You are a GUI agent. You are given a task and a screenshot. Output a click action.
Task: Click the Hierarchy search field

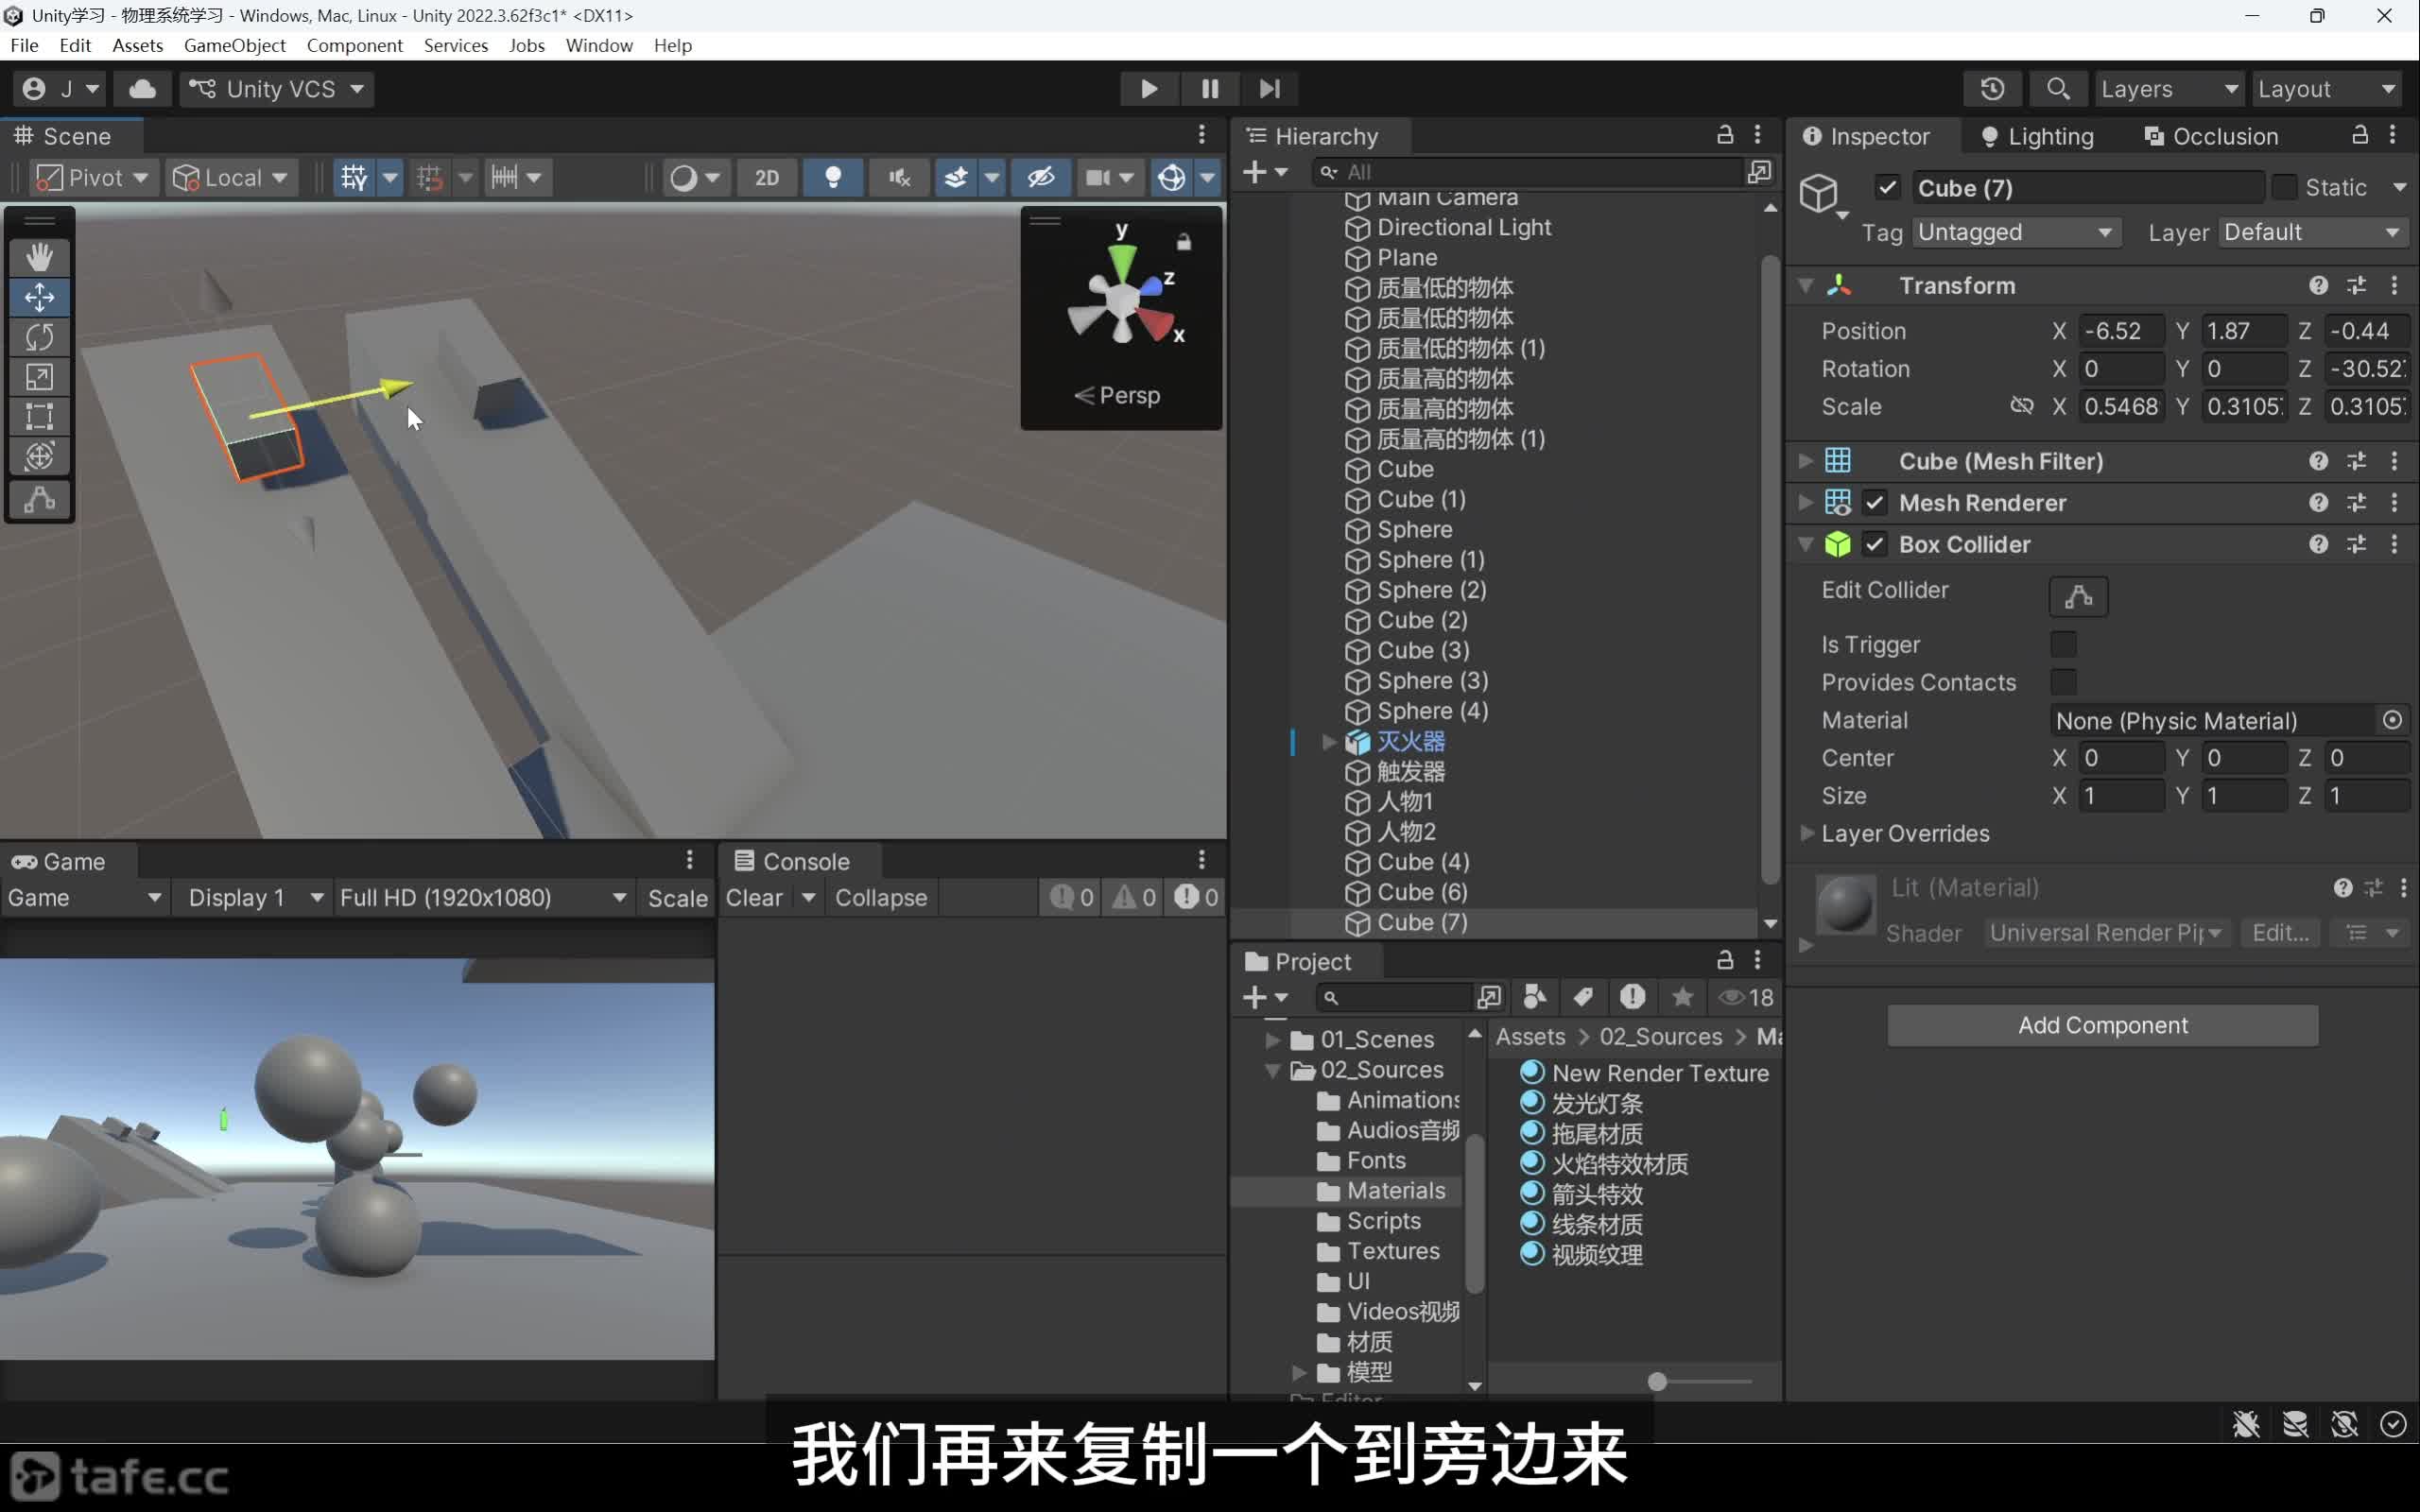pyautogui.click(x=1527, y=172)
